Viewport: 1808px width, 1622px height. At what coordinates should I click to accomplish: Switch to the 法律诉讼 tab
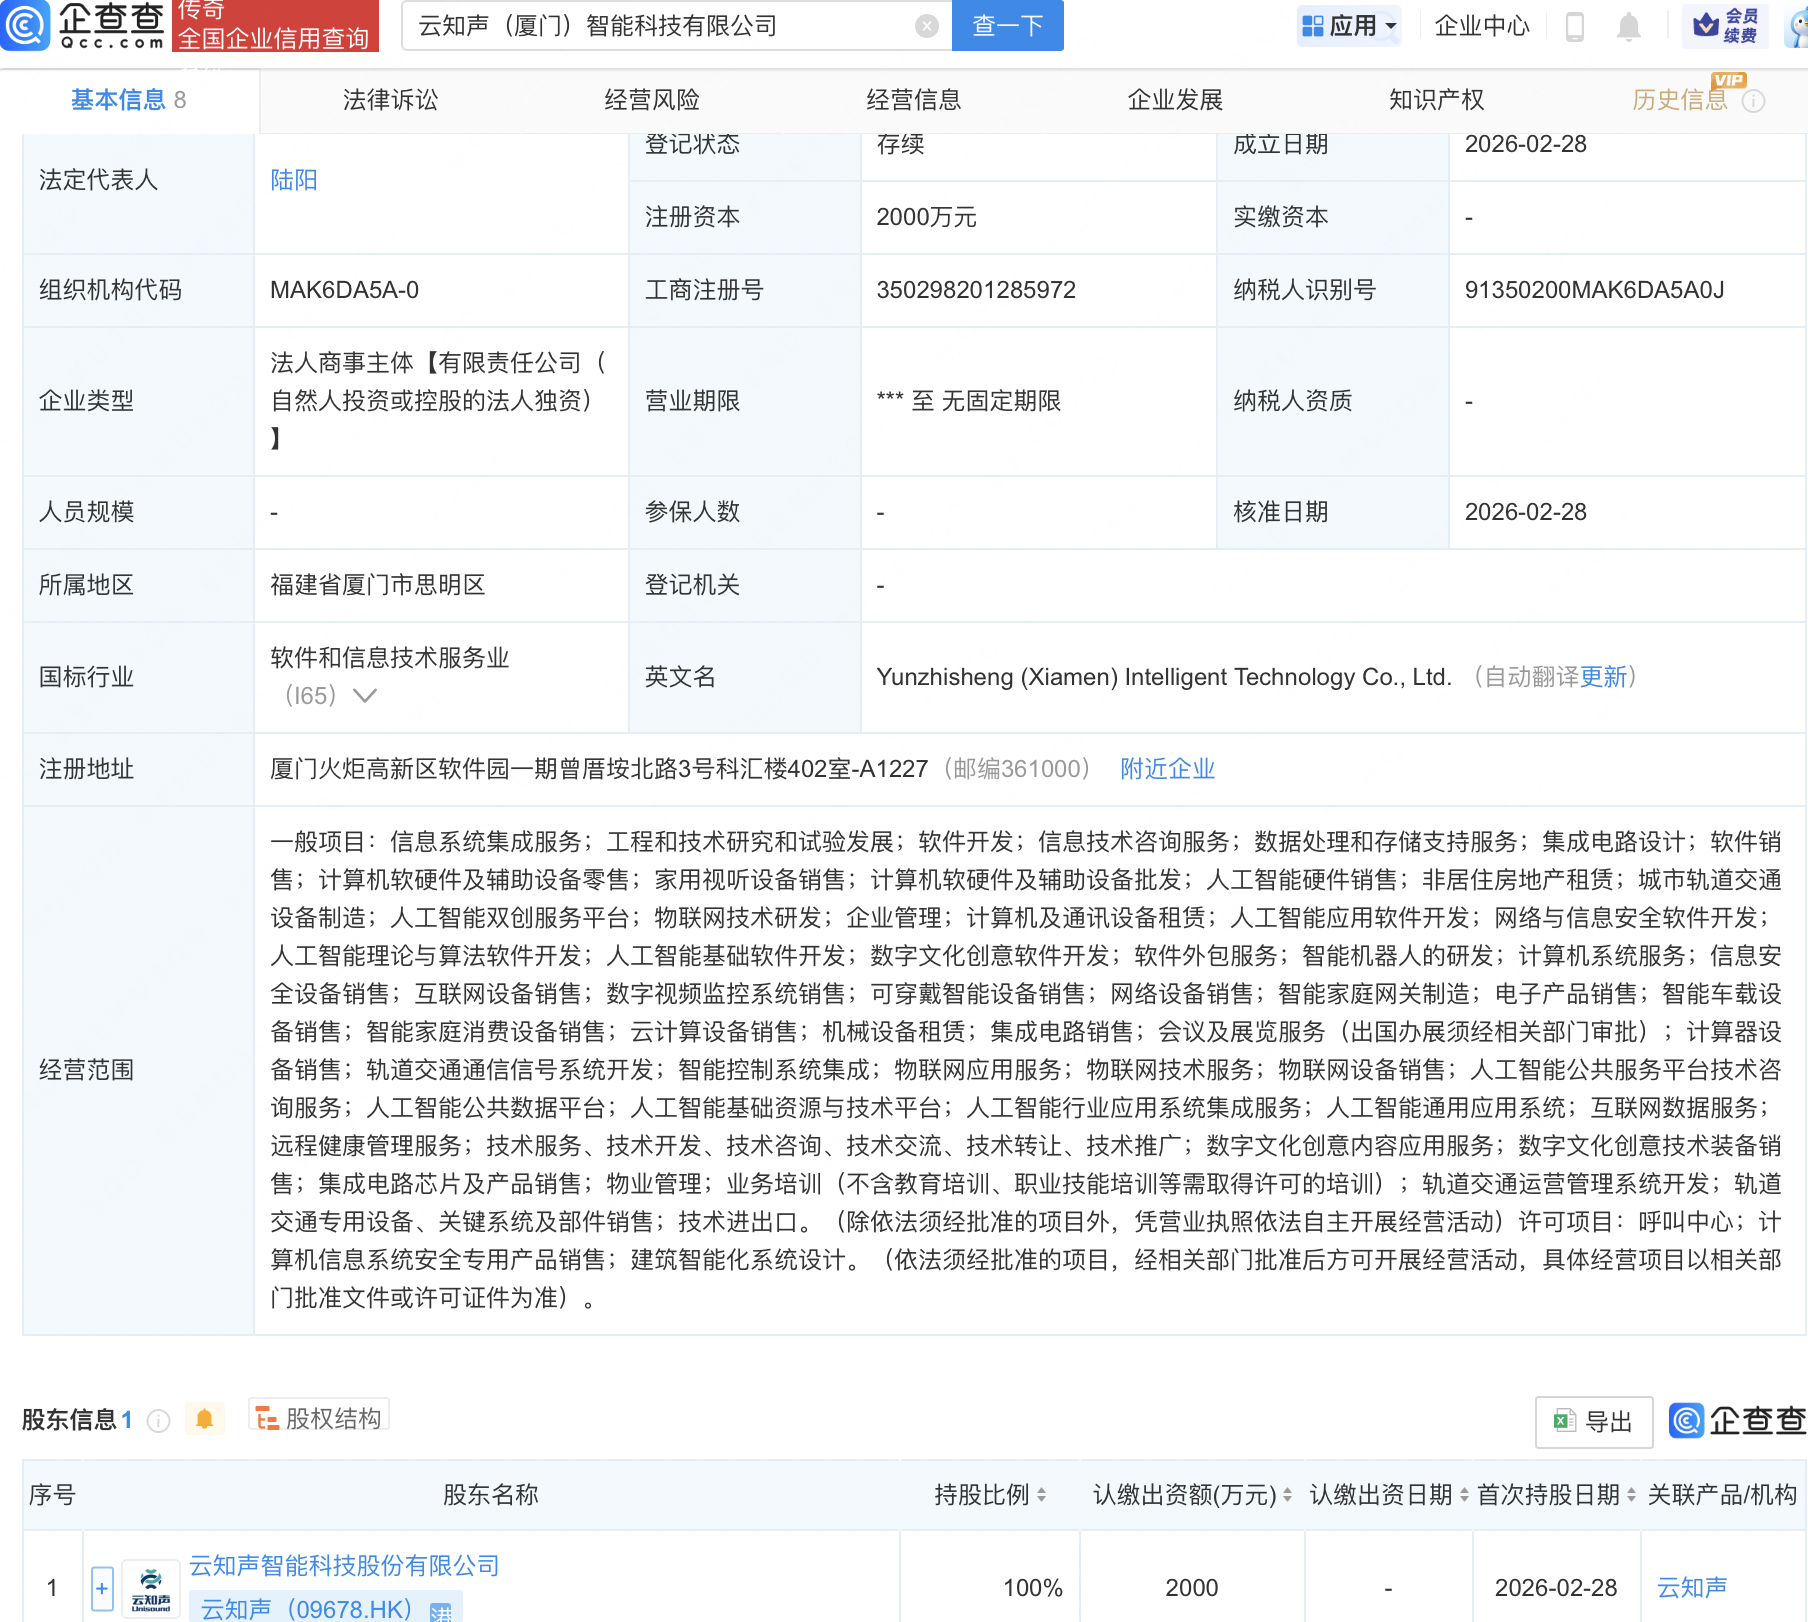coord(390,100)
